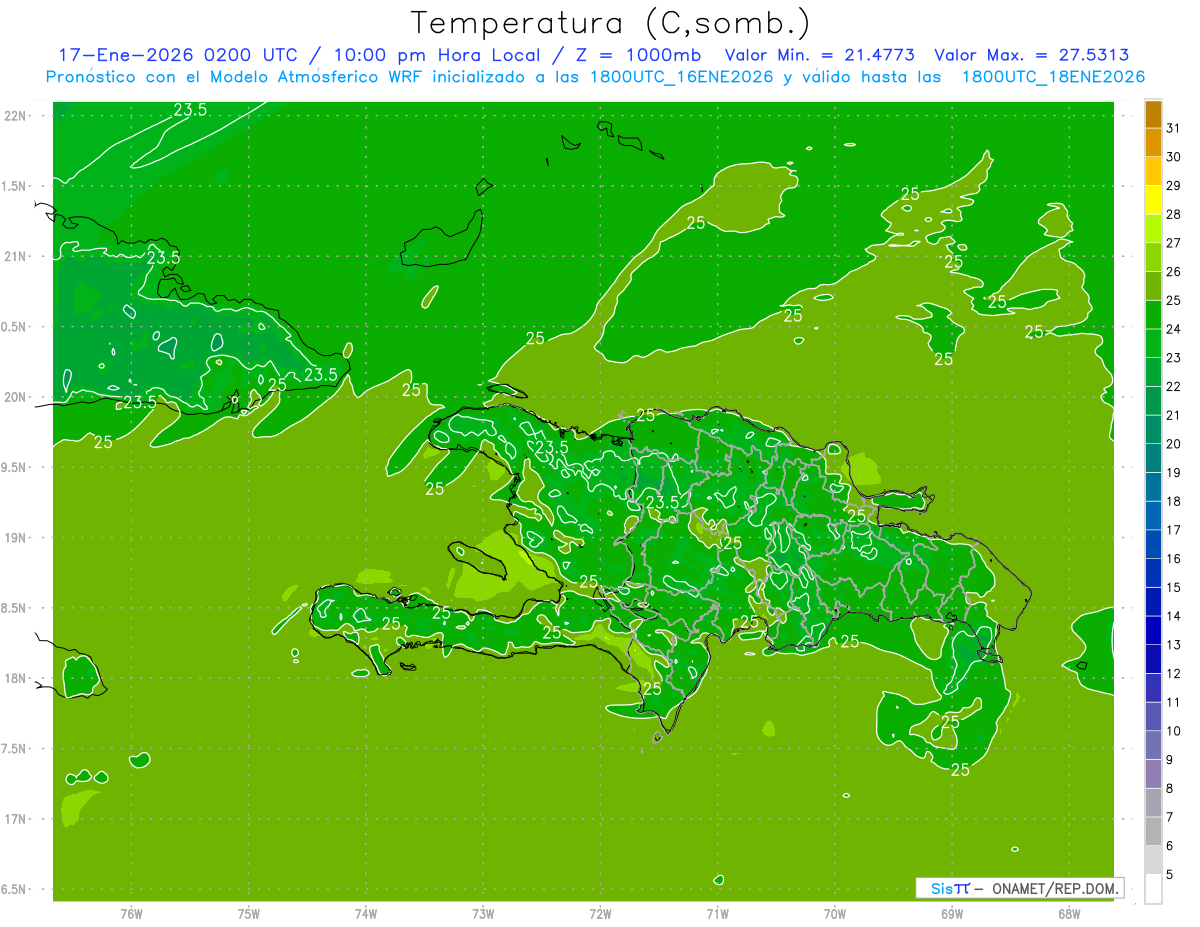Click the "18N" latitude axis label
Image resolution: width=1200 pixels, height=927 pixels.
click(x=16, y=678)
